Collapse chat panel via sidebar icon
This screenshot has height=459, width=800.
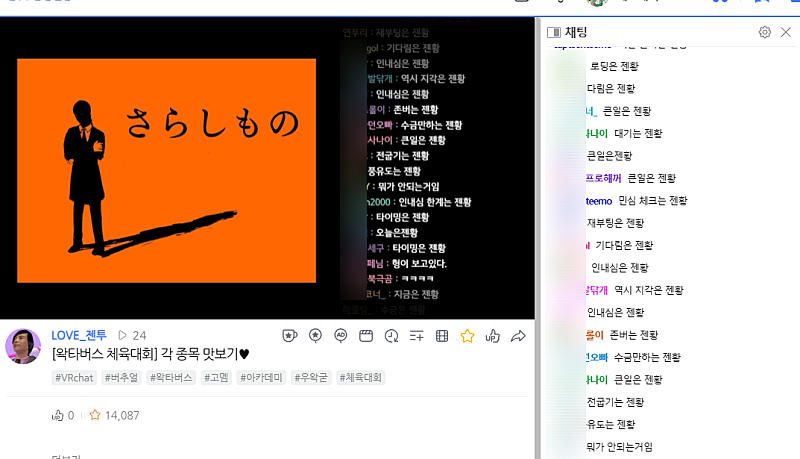(x=554, y=32)
